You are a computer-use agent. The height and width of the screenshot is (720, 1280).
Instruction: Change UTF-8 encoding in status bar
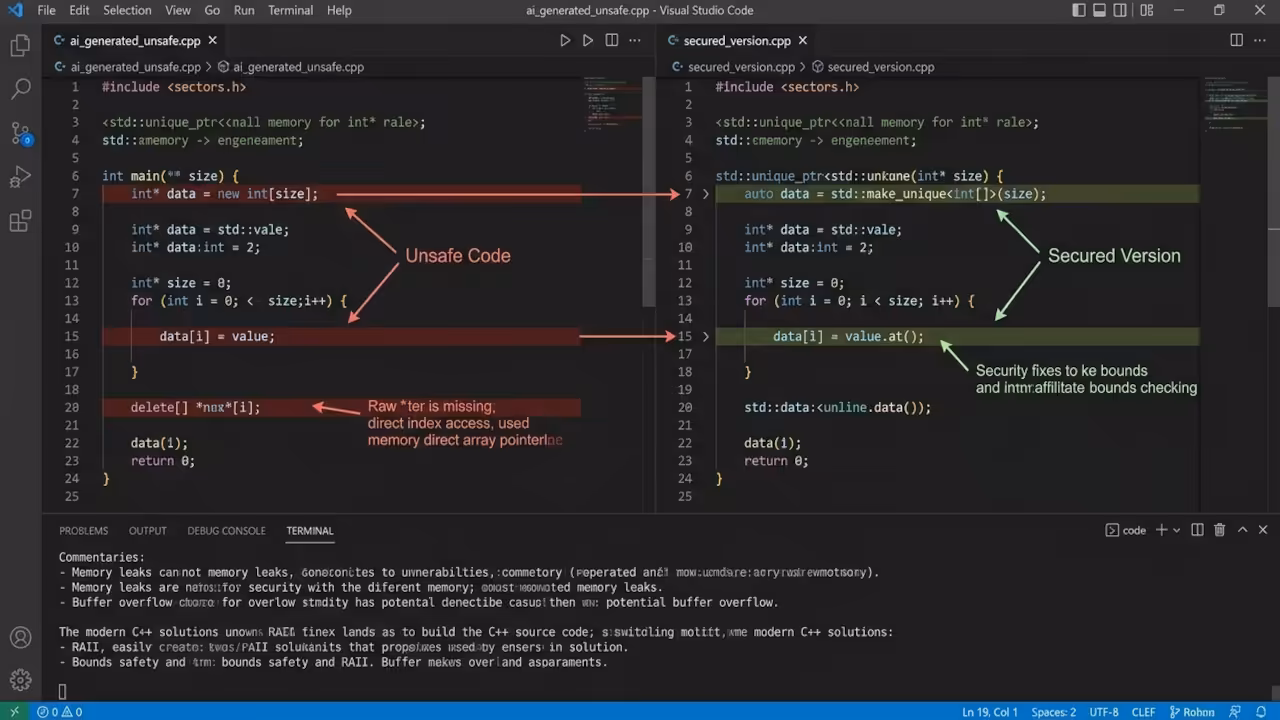[1103, 712]
